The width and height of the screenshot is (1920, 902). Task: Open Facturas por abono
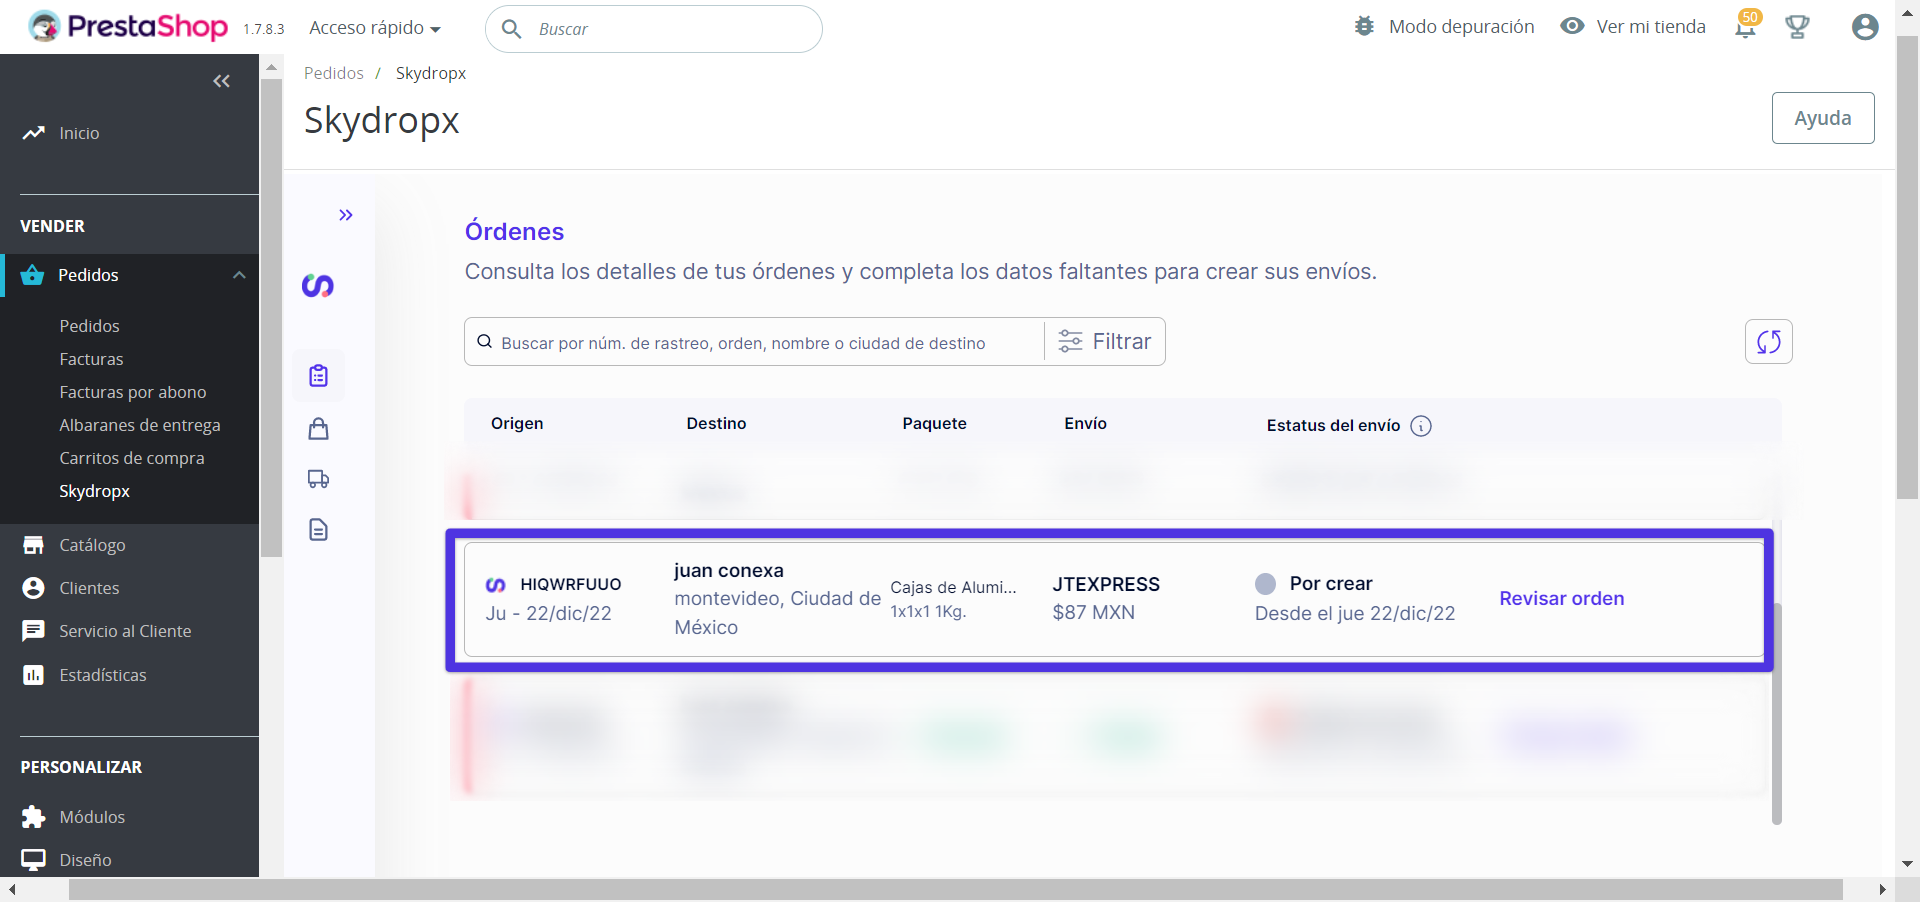click(133, 392)
